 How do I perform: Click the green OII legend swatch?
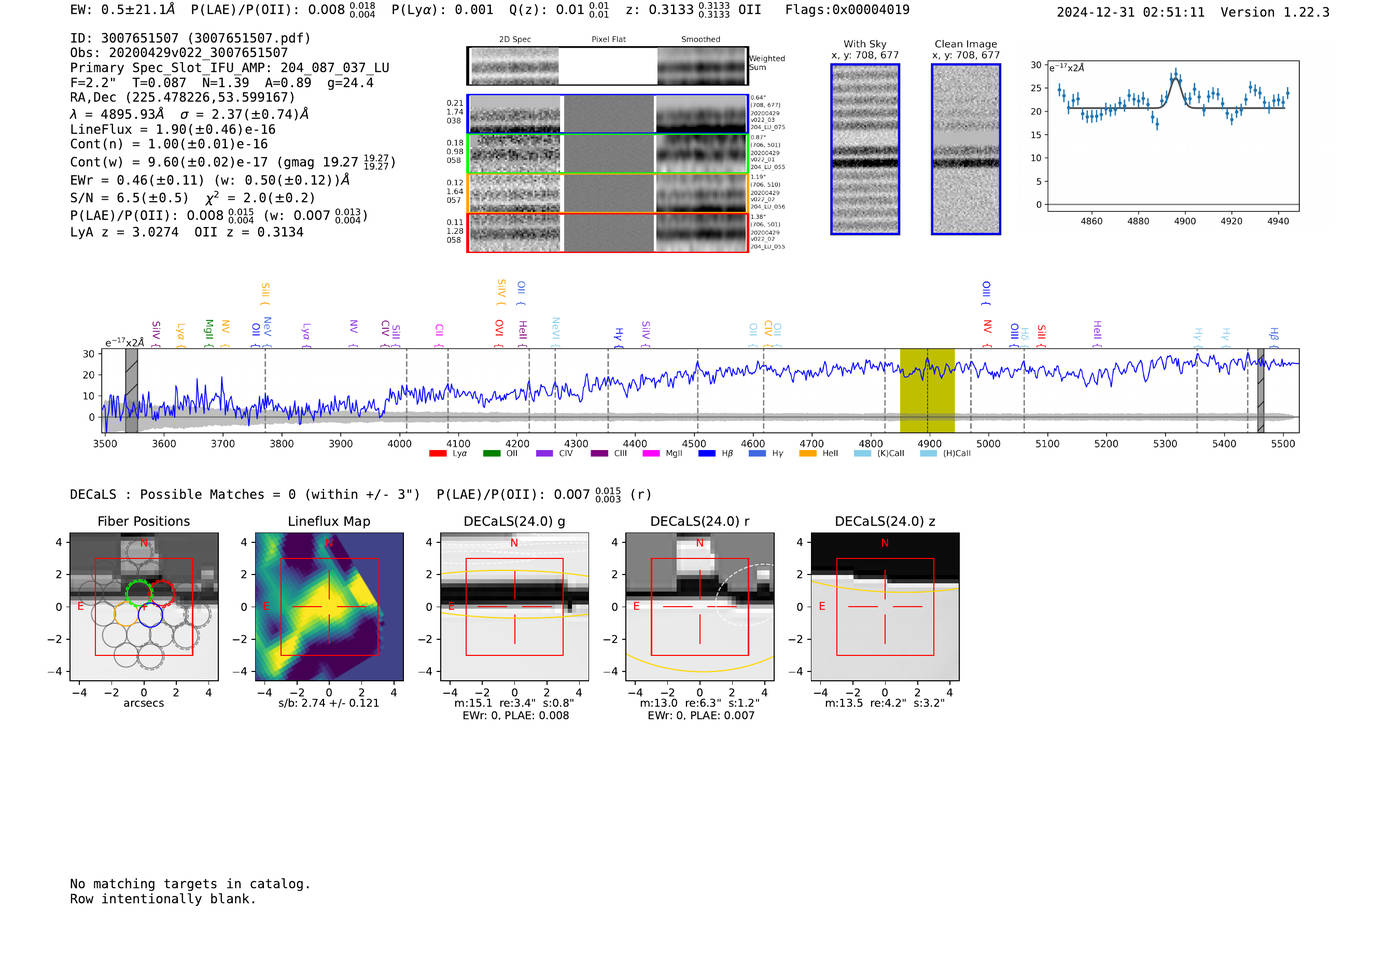pos(491,454)
